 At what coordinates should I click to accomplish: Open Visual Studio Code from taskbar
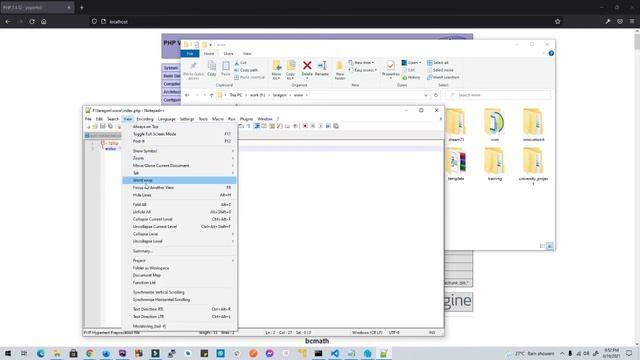(x=335, y=353)
